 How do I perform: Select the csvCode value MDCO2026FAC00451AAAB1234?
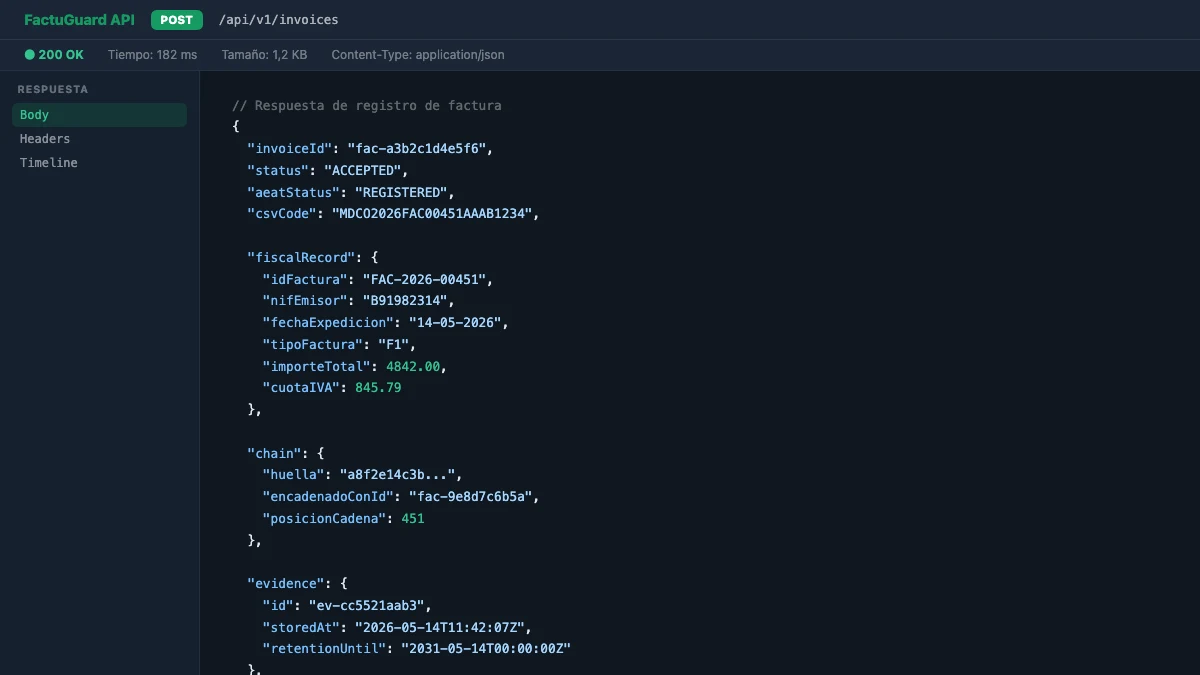pos(436,214)
